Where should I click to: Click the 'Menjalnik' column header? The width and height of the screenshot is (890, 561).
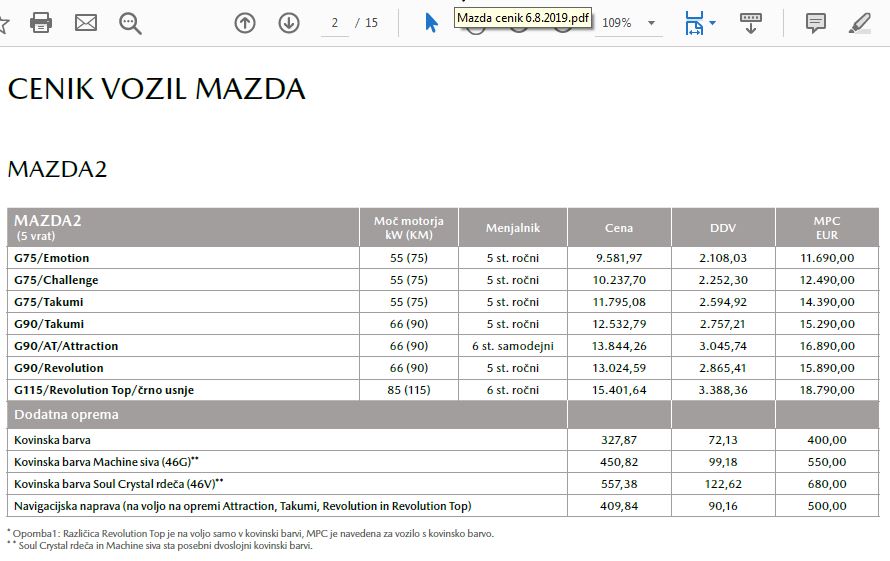point(513,228)
